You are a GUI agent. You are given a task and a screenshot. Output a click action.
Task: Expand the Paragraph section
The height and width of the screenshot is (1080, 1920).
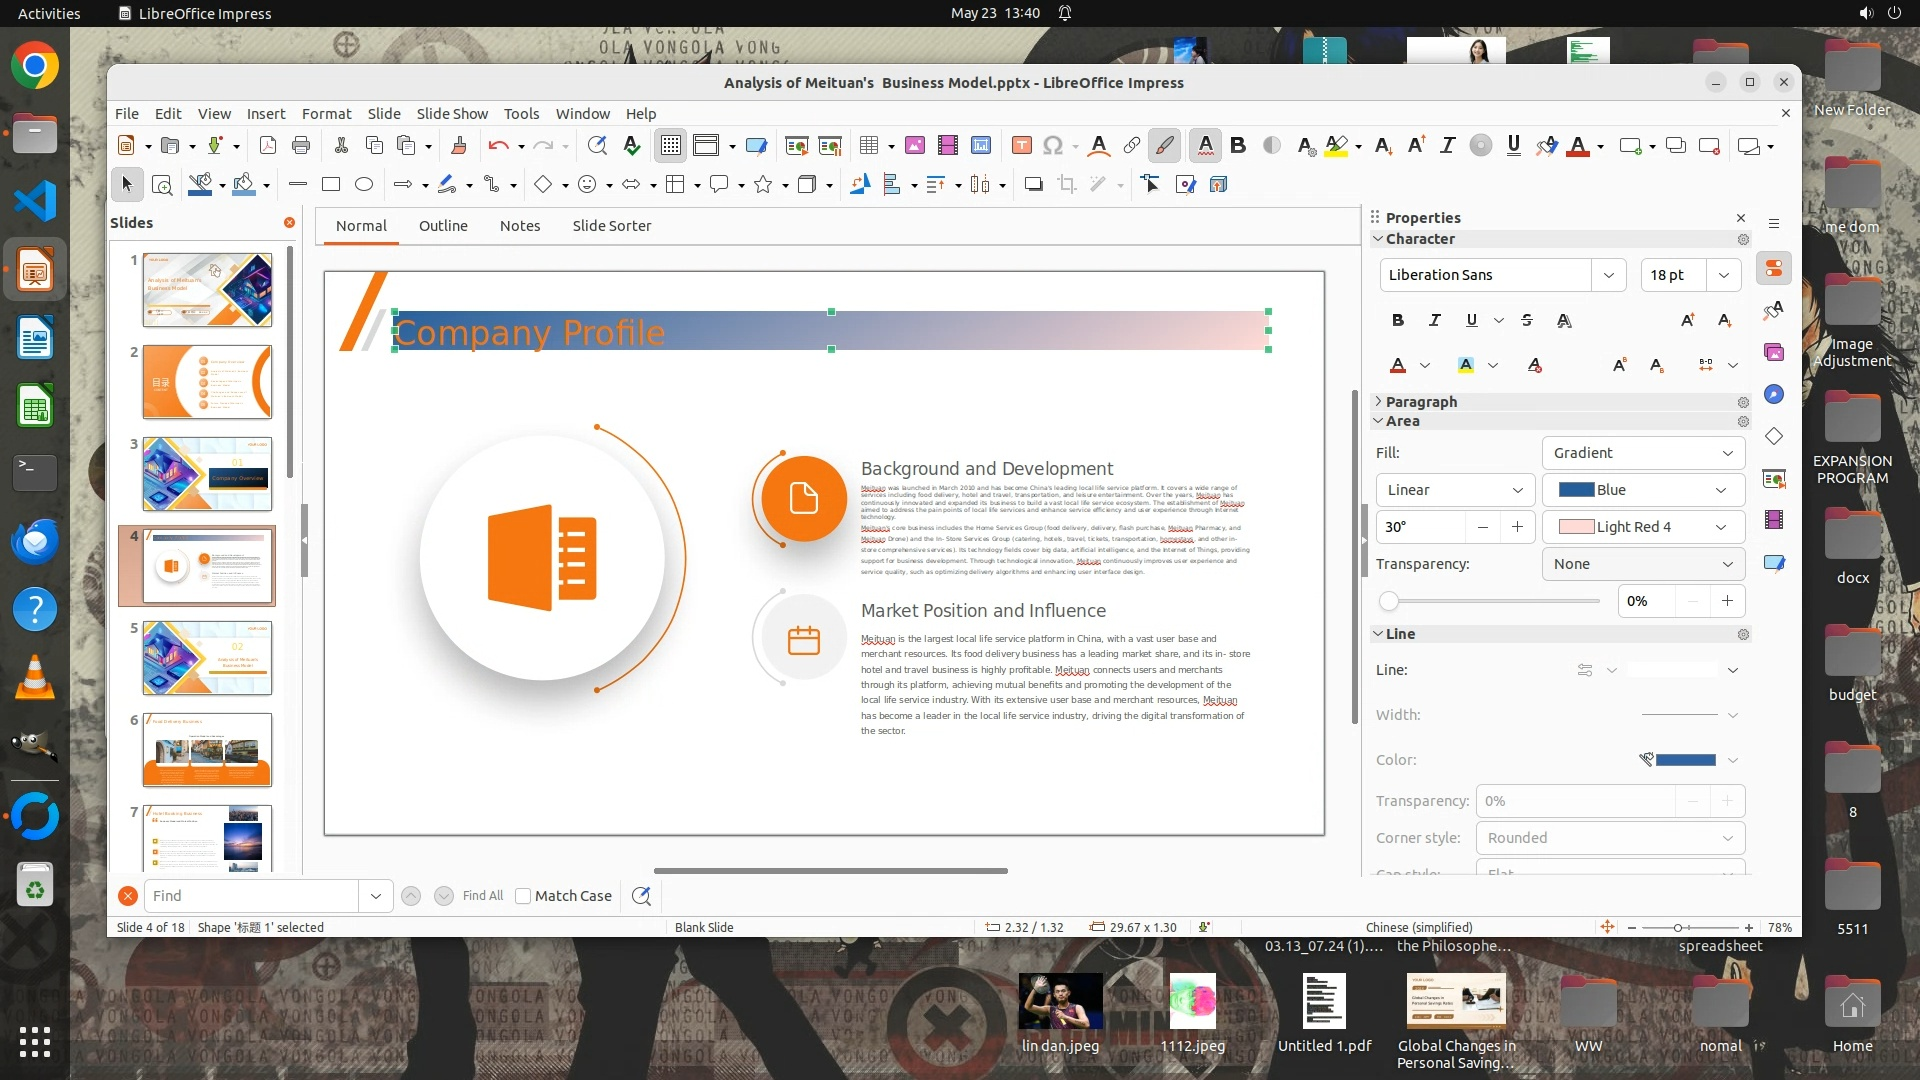point(1420,401)
